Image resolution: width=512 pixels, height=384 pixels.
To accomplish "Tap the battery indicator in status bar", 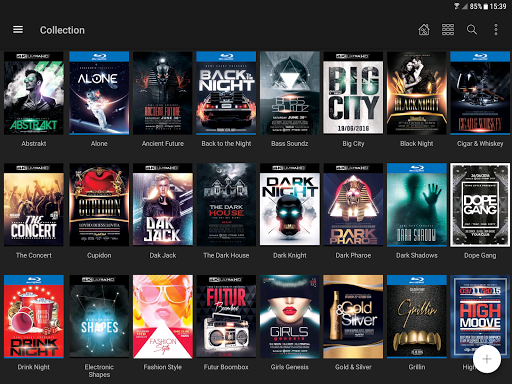I will (x=486, y=6).
